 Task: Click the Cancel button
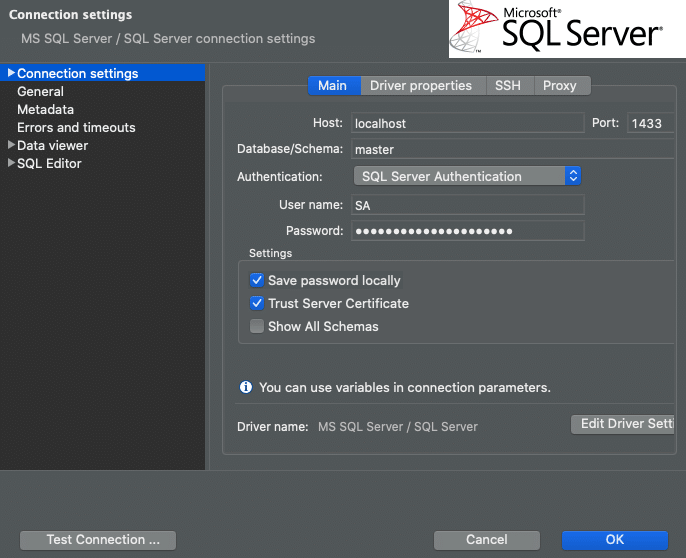pyautogui.click(x=486, y=540)
